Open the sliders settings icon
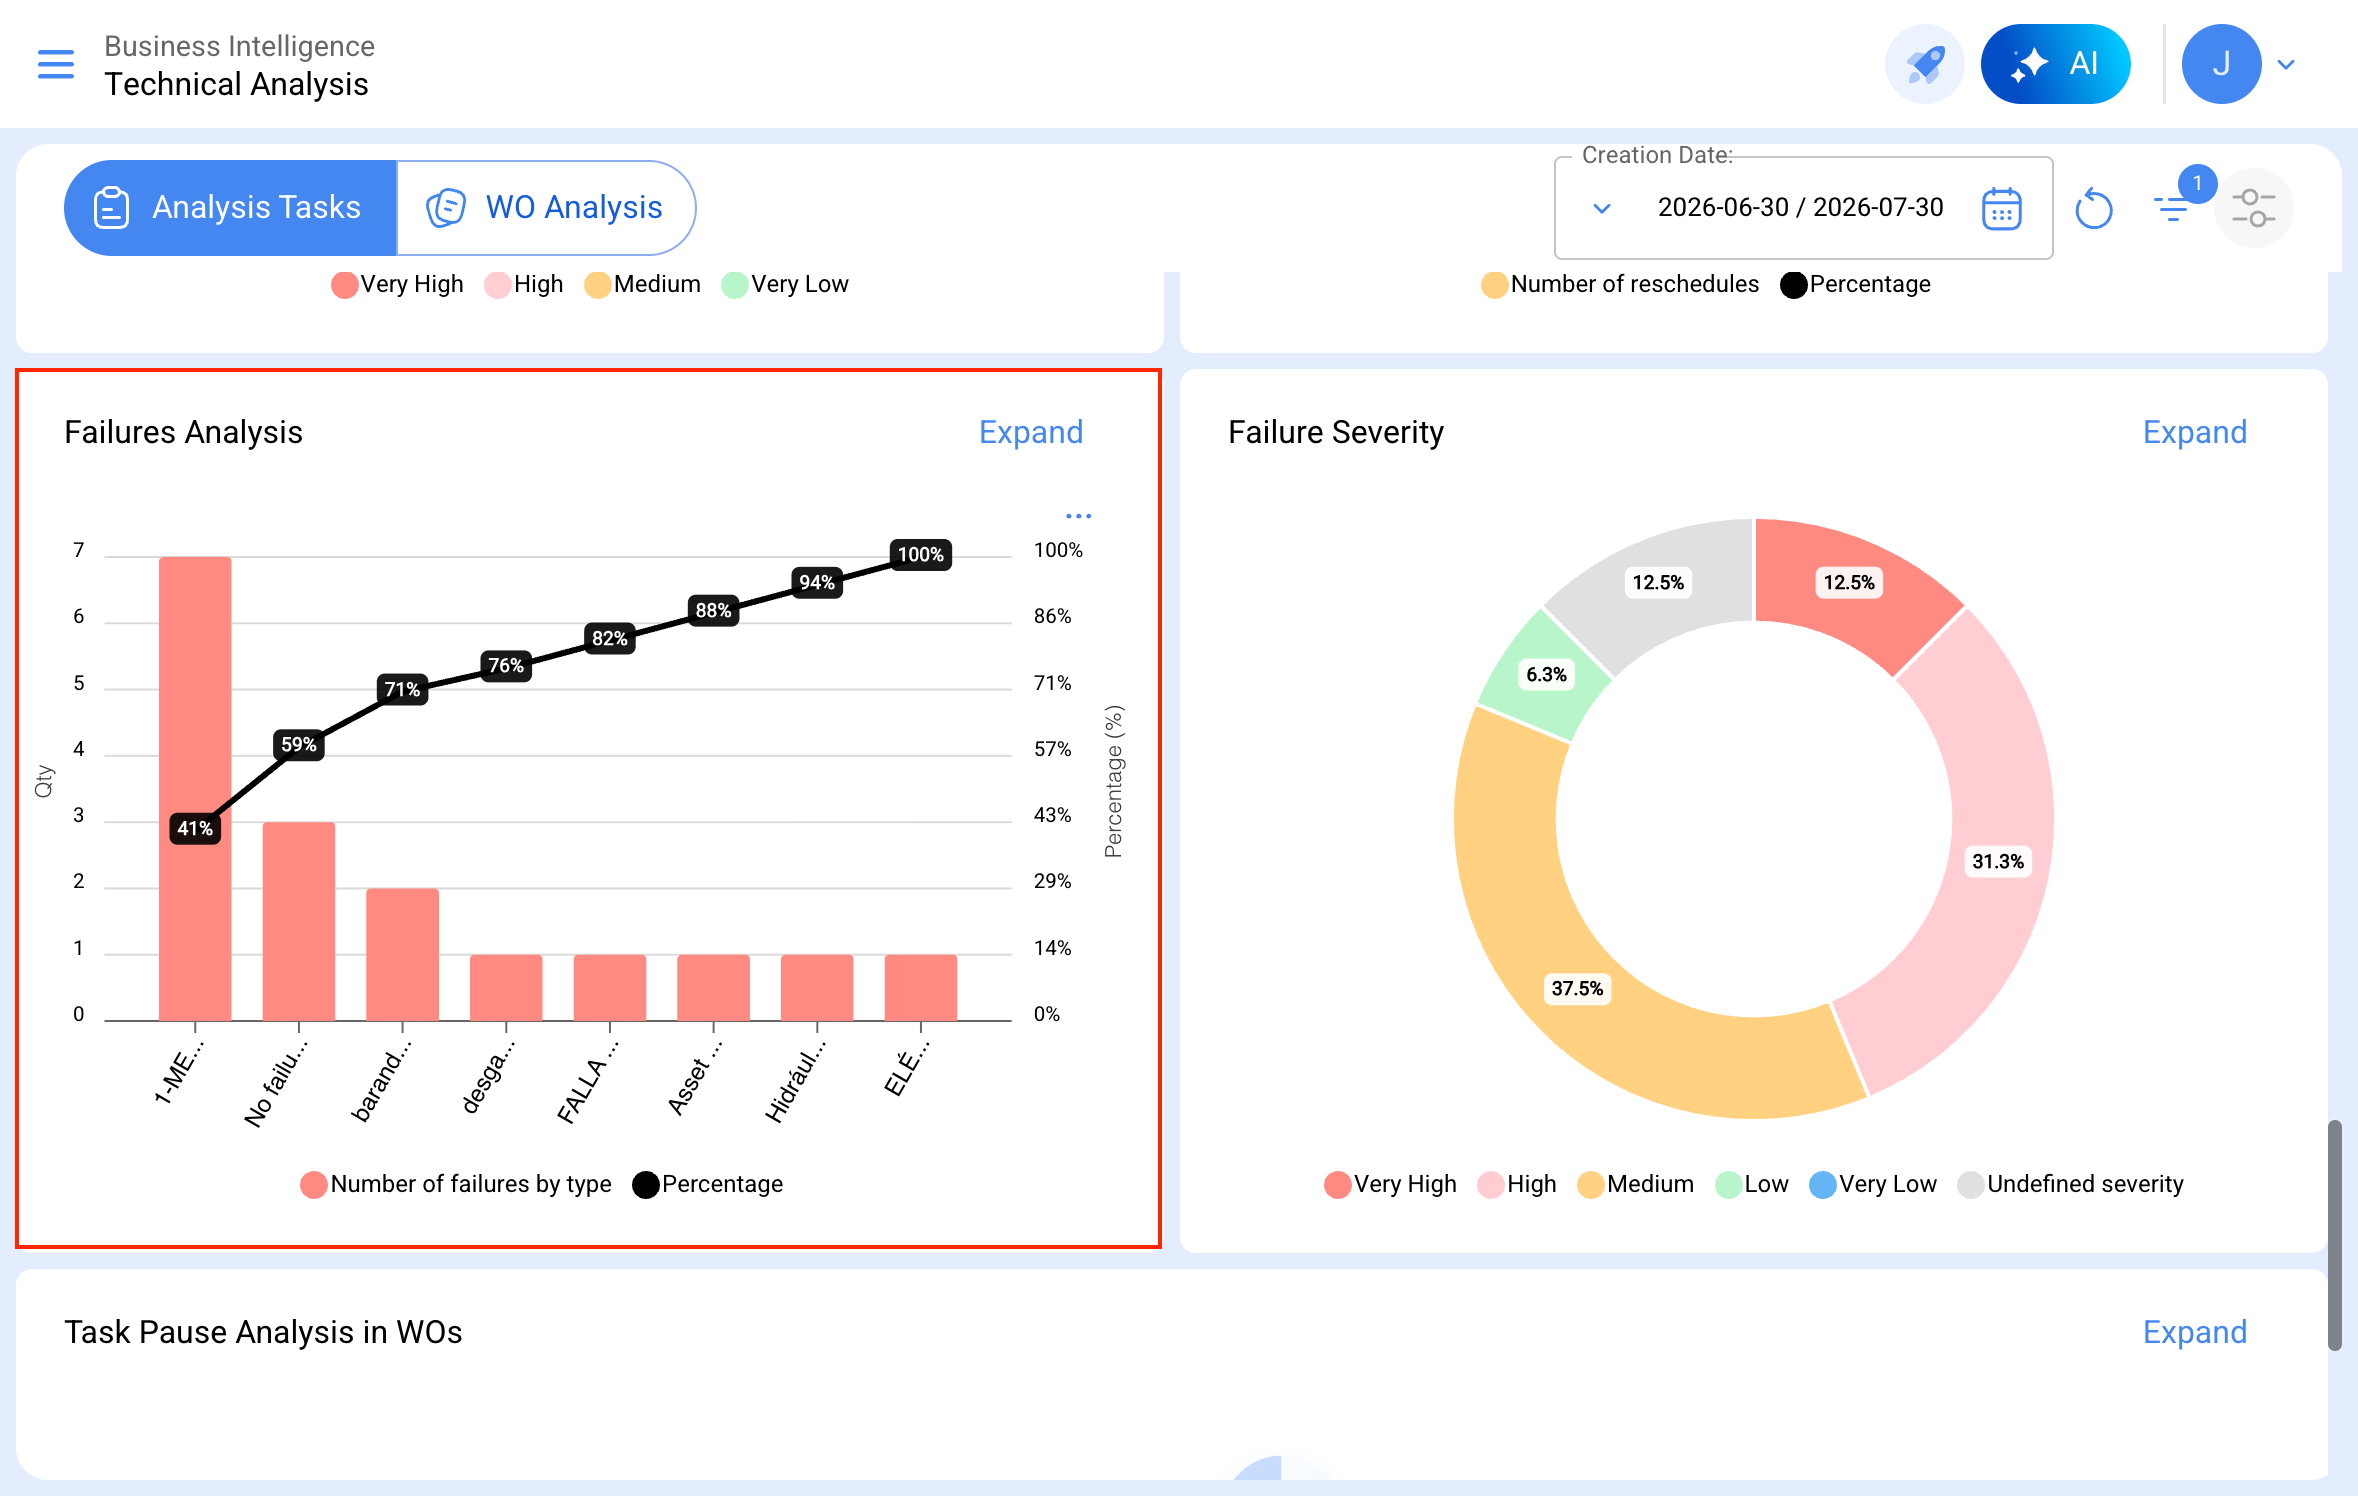This screenshot has height=1496, width=2358. pos(2253,208)
